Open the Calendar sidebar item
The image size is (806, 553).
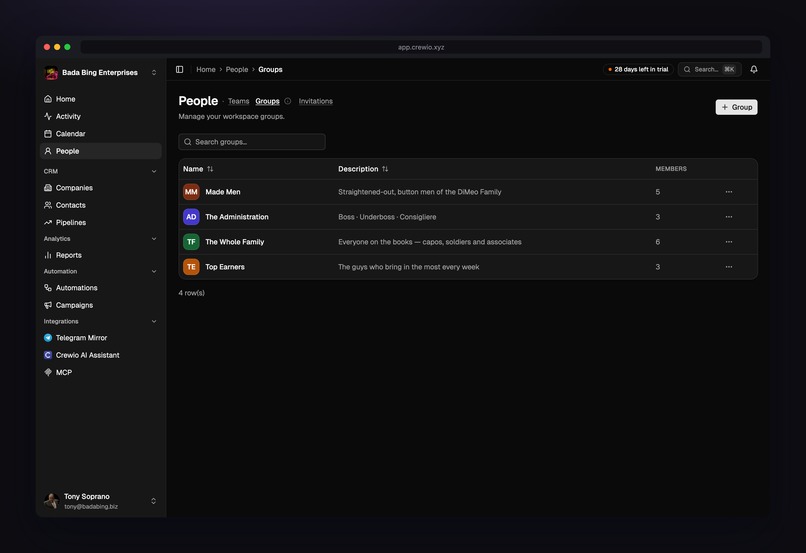pyautogui.click(x=100, y=134)
